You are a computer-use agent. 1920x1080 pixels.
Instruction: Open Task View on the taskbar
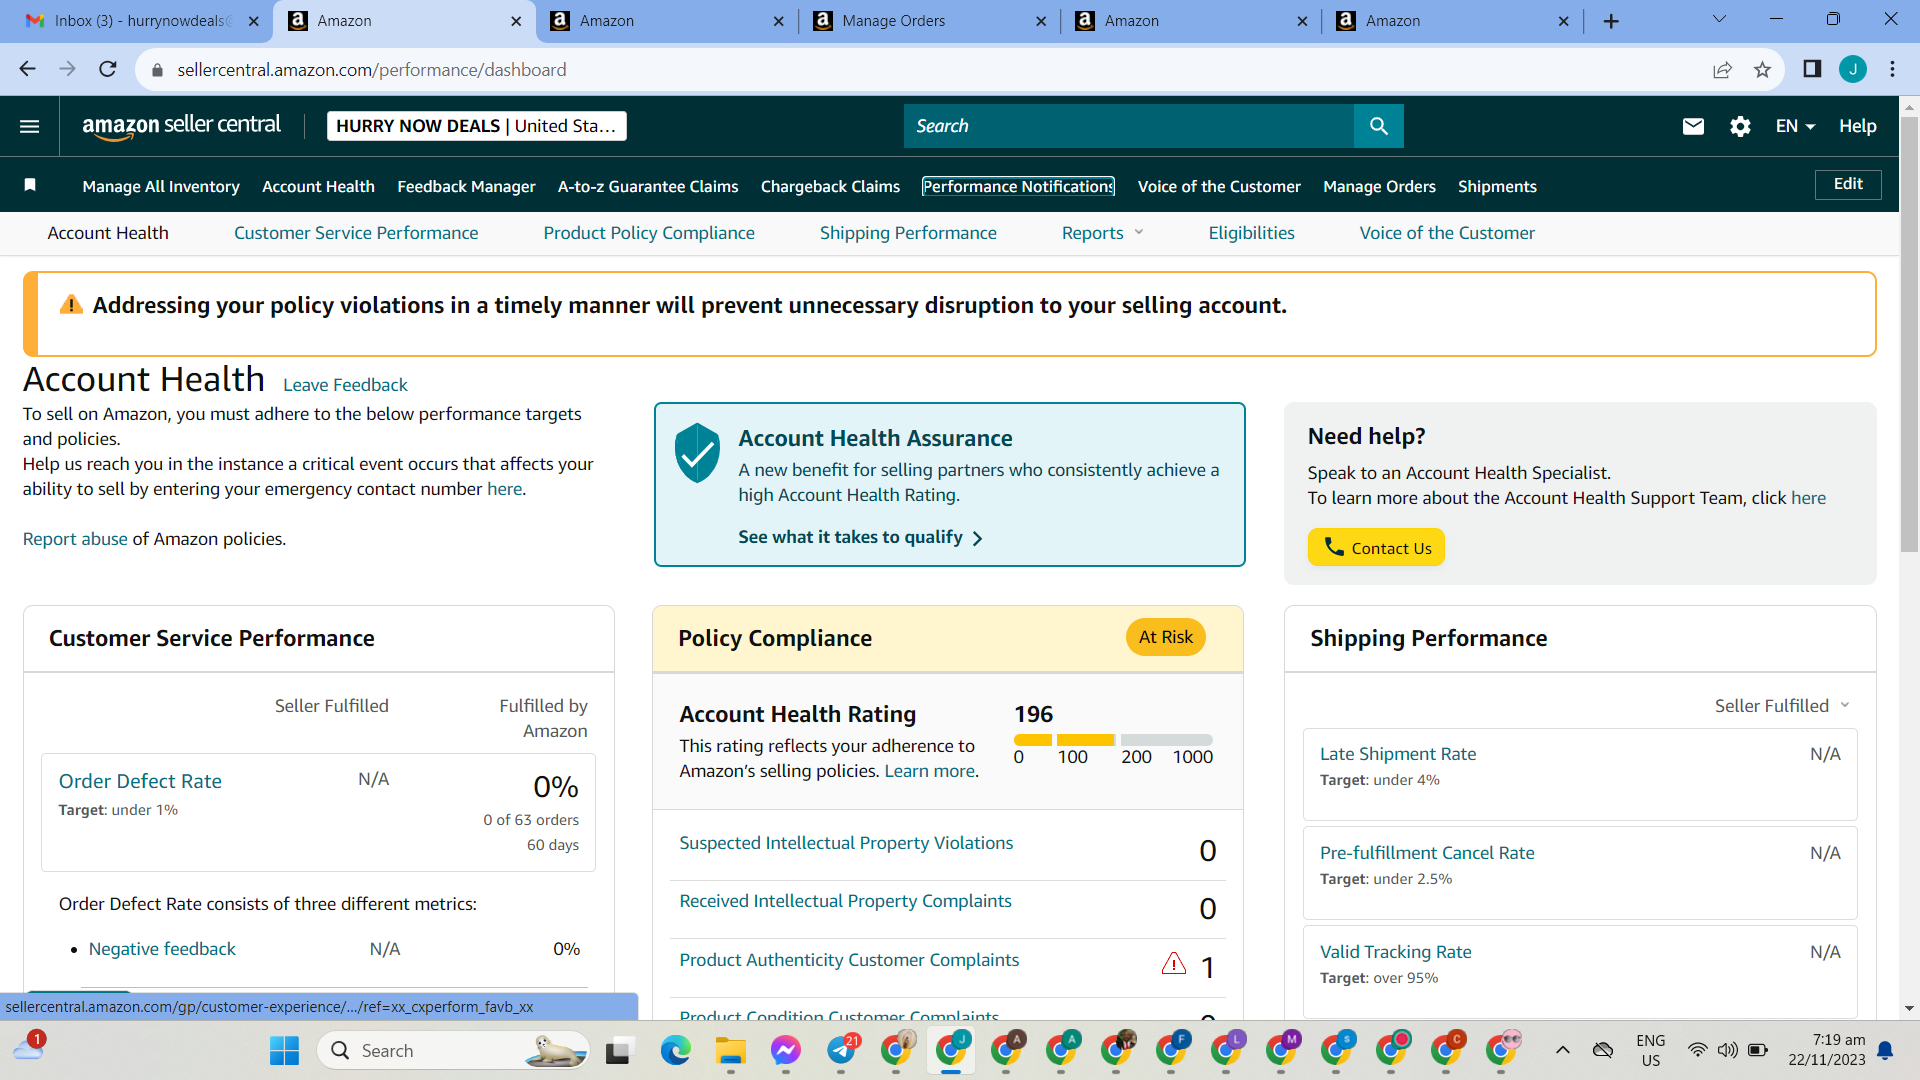click(619, 1050)
